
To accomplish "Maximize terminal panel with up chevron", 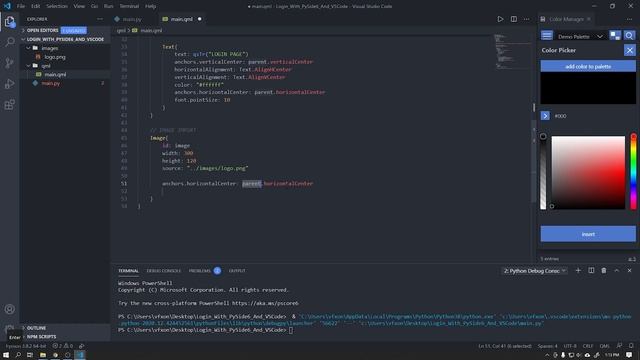I will pos(617,271).
